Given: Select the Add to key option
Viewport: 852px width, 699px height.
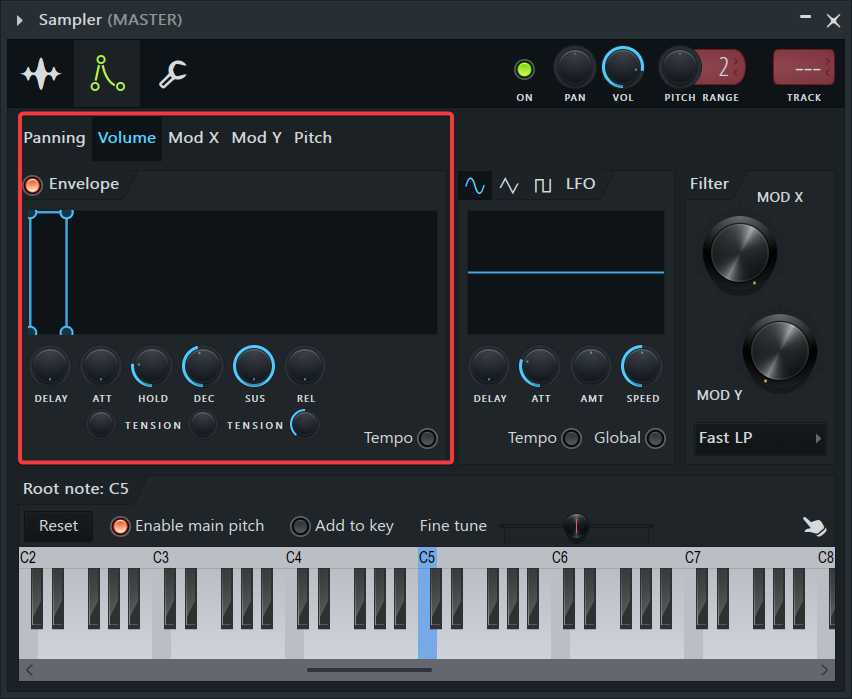Looking at the screenshot, I should coord(301,526).
